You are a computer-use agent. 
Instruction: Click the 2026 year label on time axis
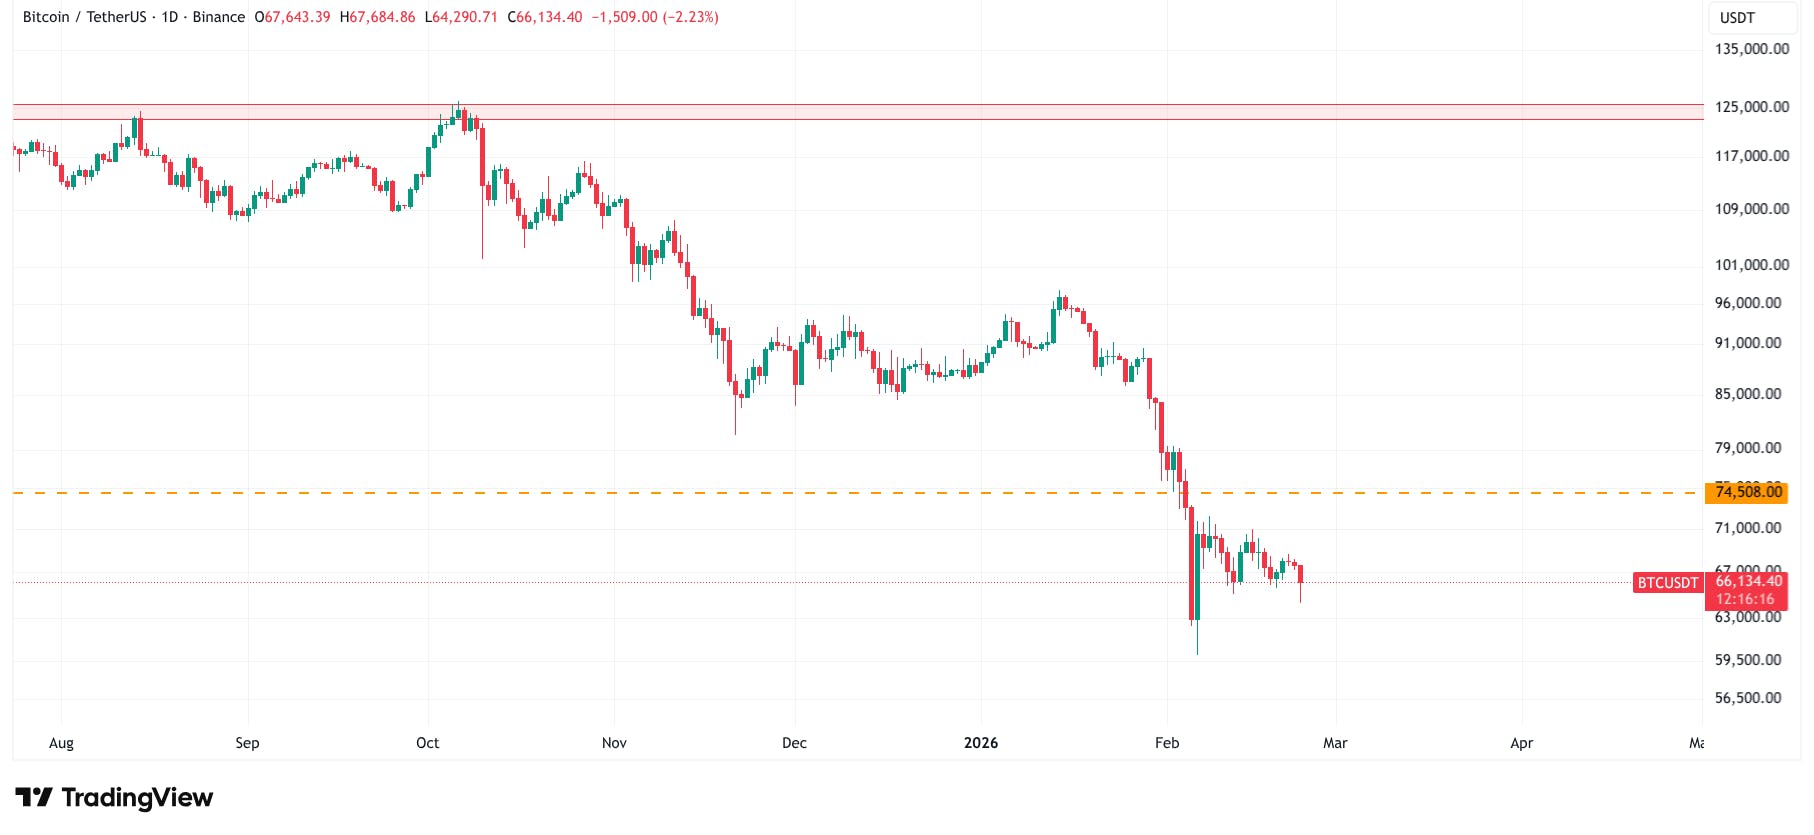[980, 743]
